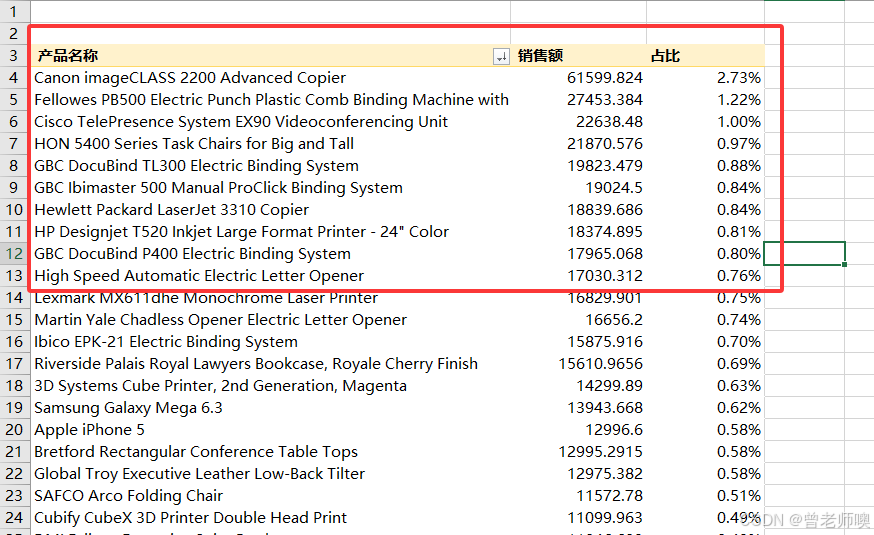Click the sales value 11099.963

click(579, 518)
